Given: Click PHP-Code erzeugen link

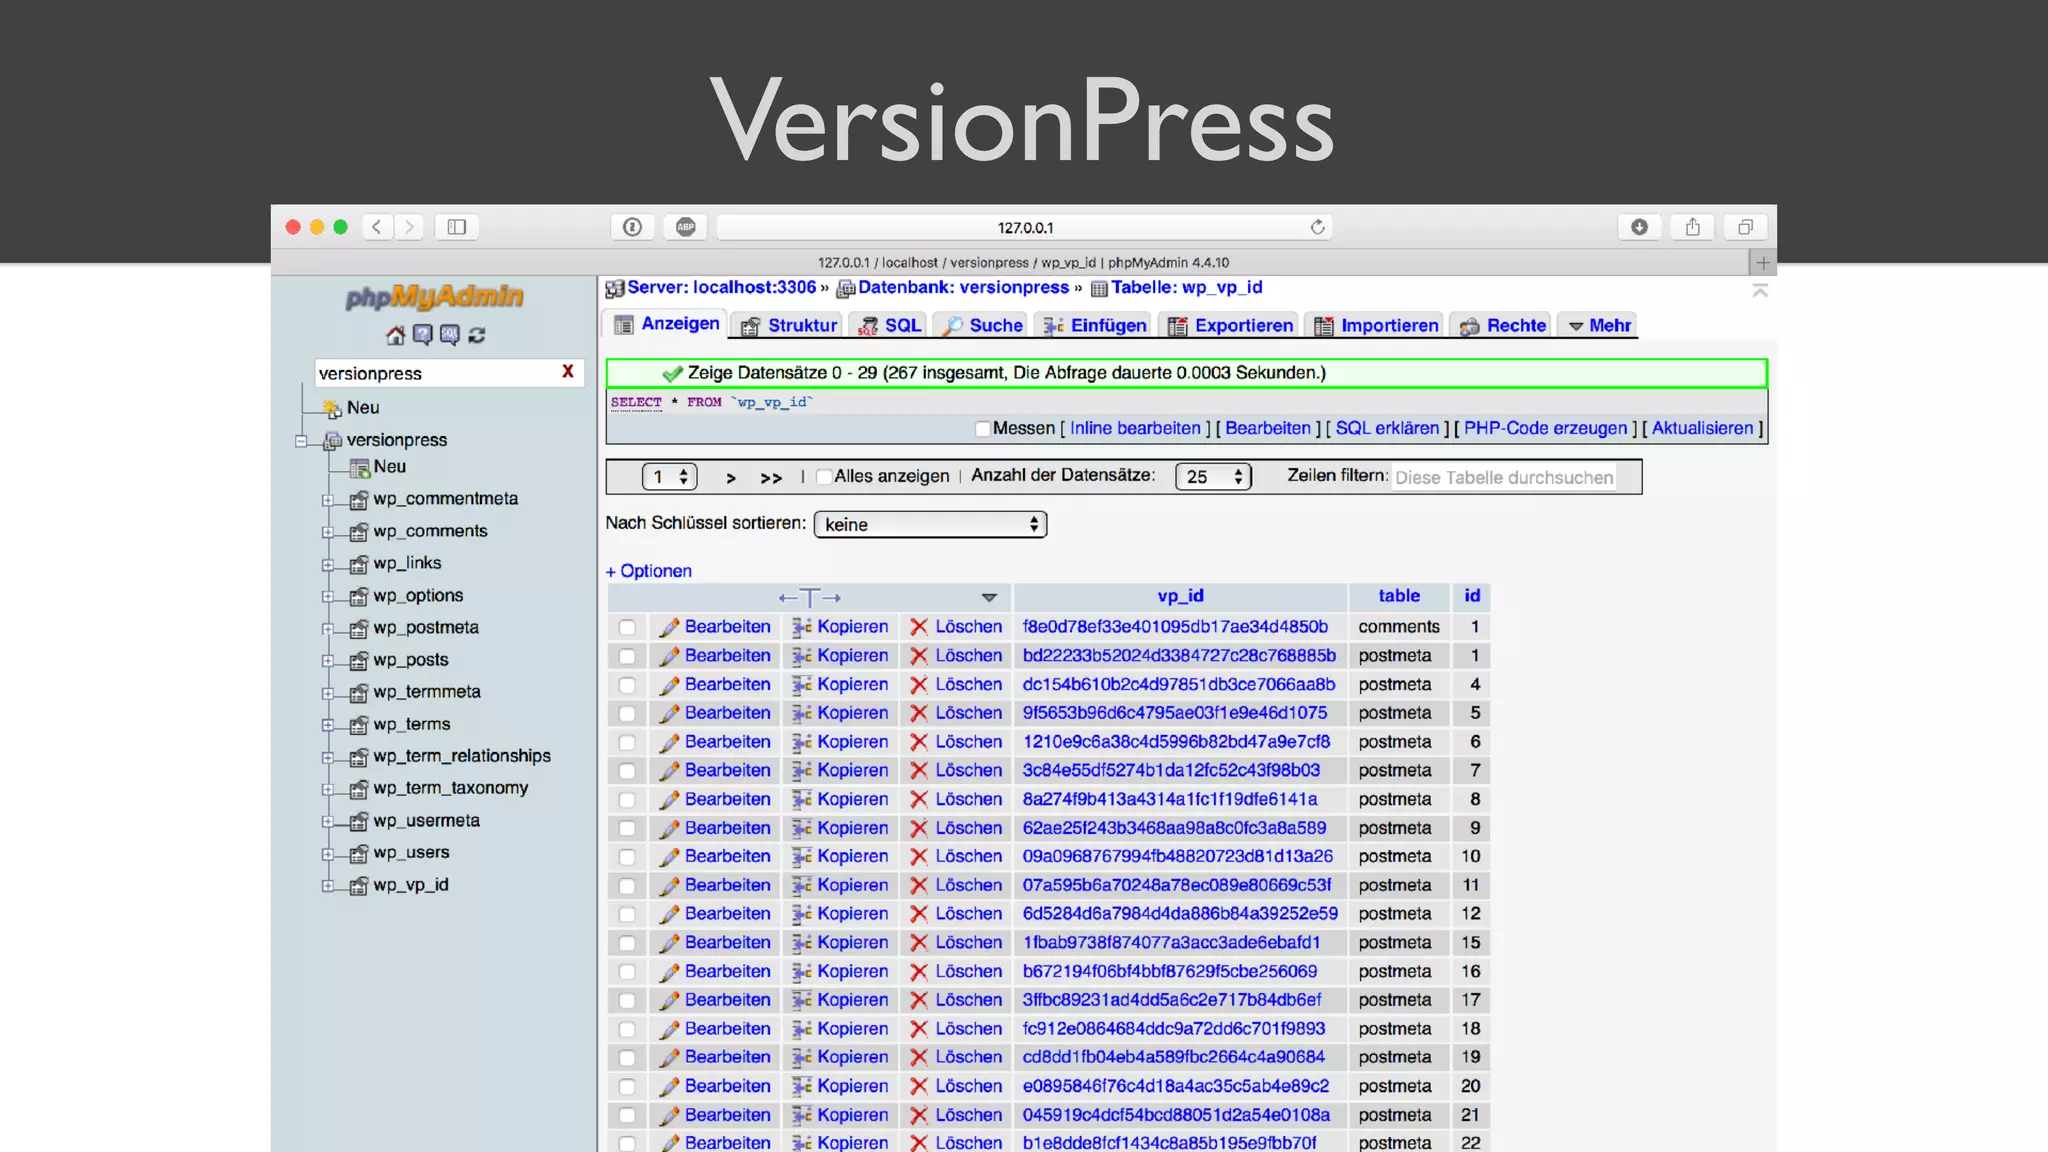Looking at the screenshot, I should tap(1546, 428).
